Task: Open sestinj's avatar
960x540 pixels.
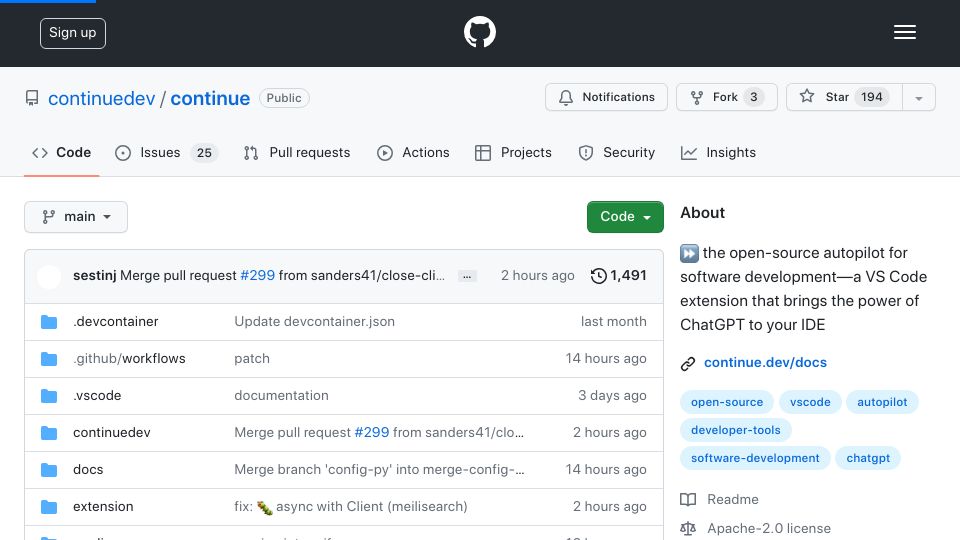Action: [49, 277]
